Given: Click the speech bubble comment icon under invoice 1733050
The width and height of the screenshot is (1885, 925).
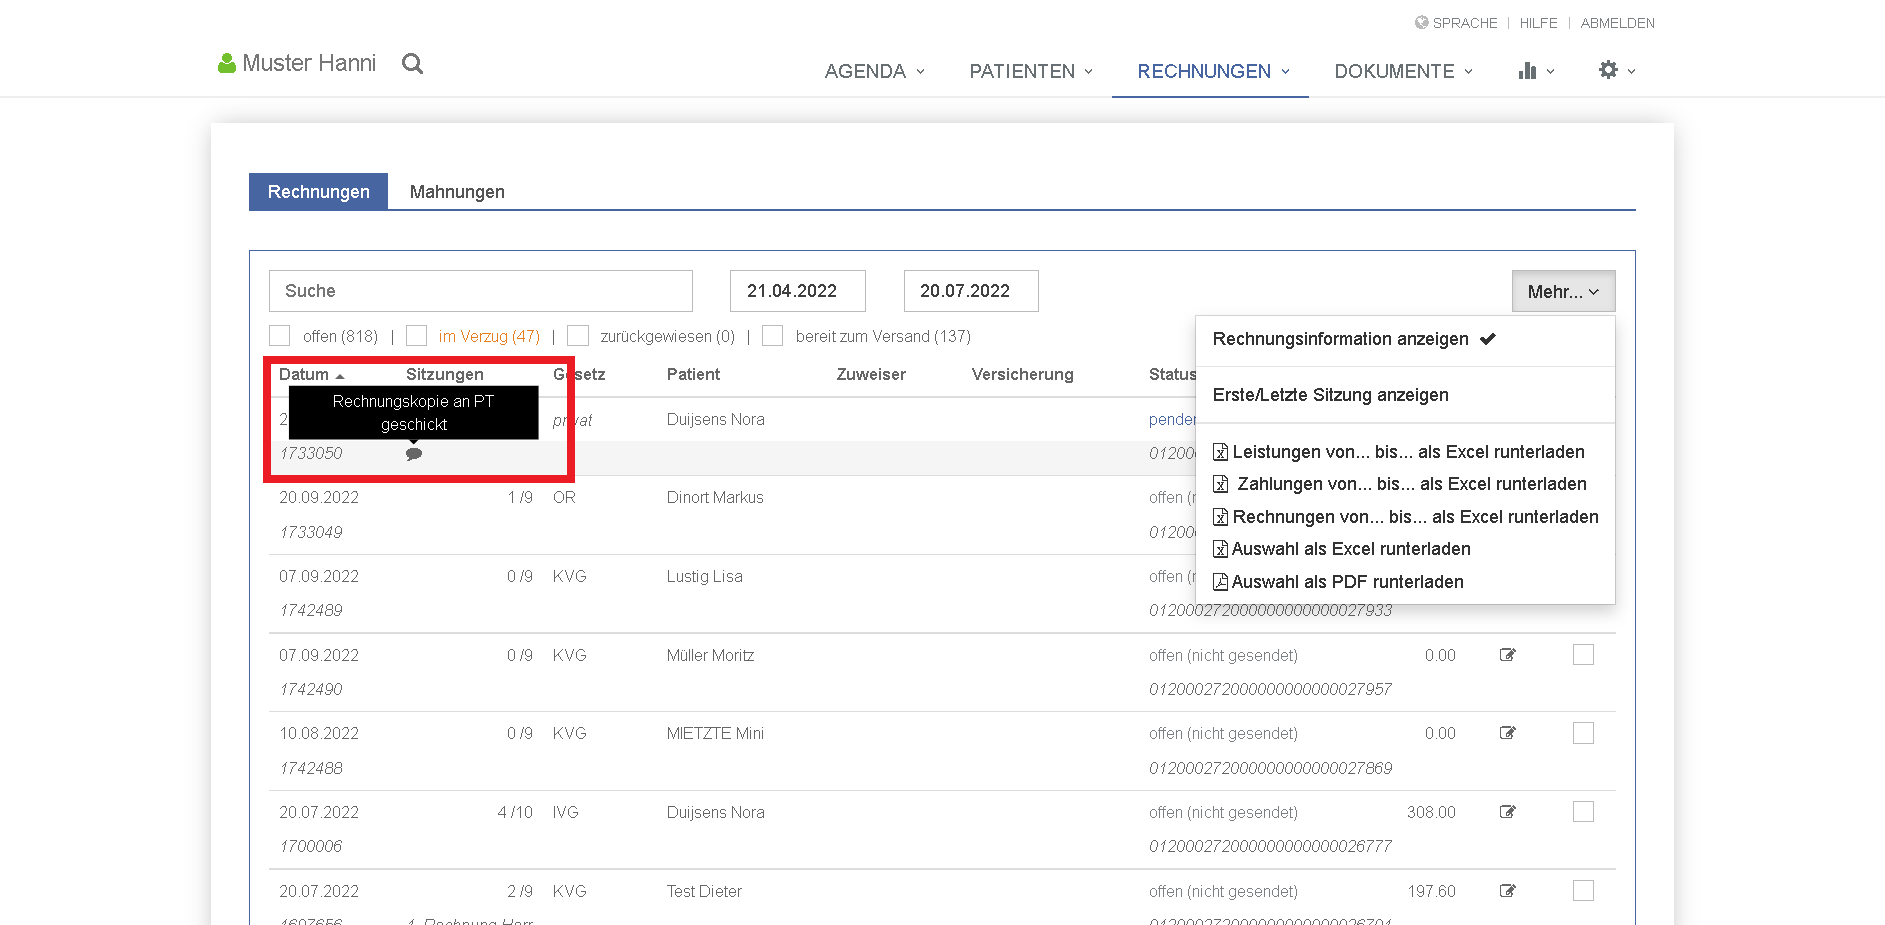Looking at the screenshot, I should point(414,454).
